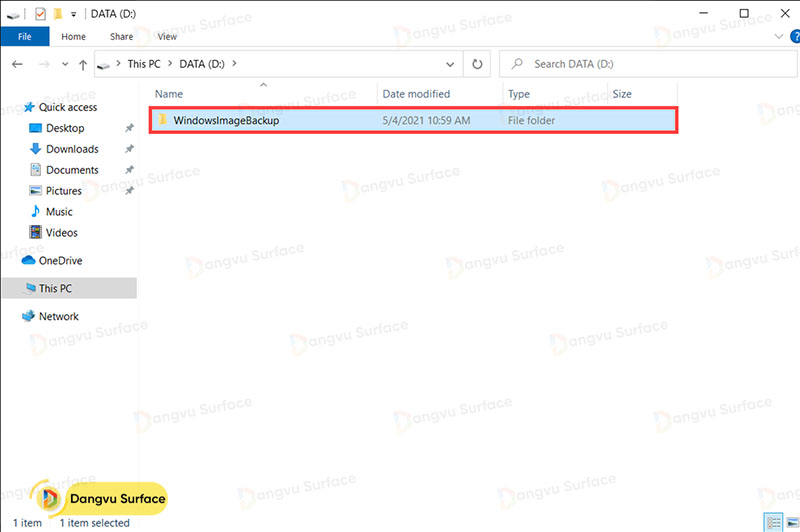Refresh the current folder view
Viewport: 800px width, 532px height.
click(x=477, y=64)
